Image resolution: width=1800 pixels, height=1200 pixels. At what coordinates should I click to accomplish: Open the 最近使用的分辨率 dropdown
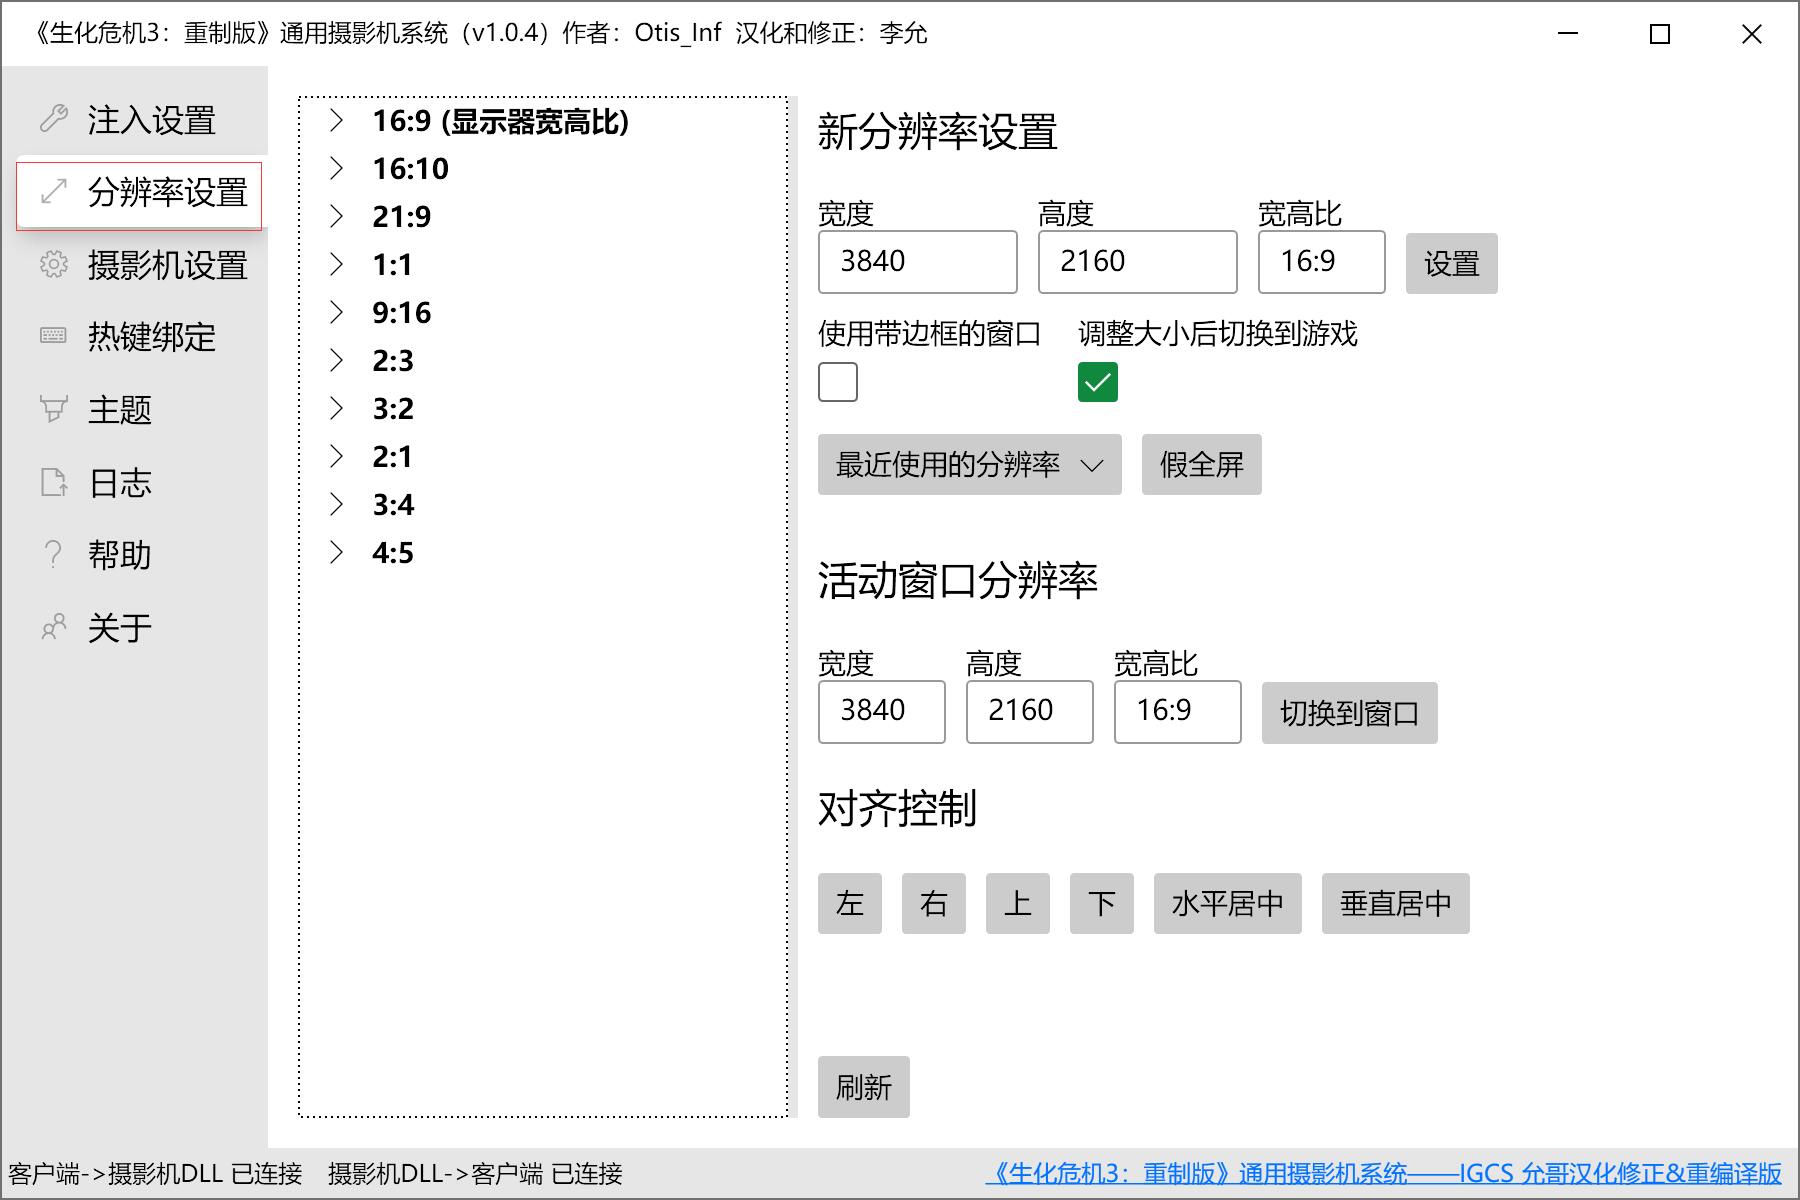point(969,465)
